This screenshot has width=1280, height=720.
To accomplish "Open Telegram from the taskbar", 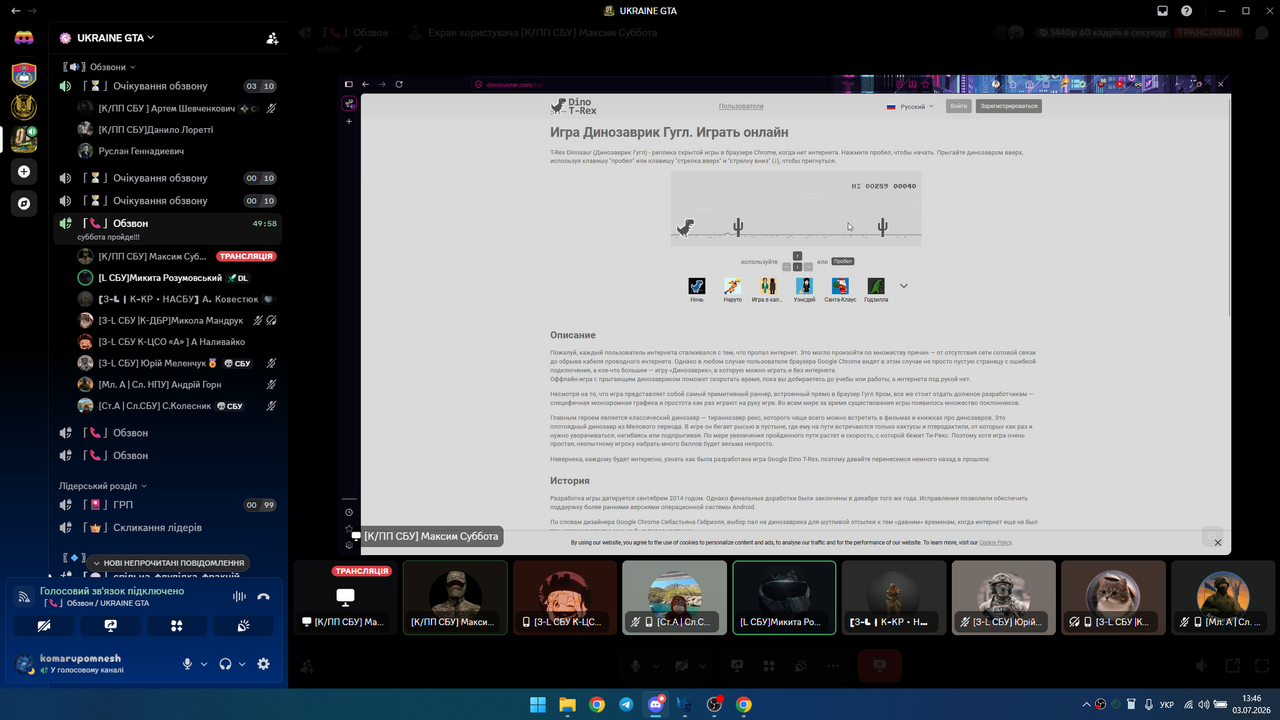I will [626, 705].
